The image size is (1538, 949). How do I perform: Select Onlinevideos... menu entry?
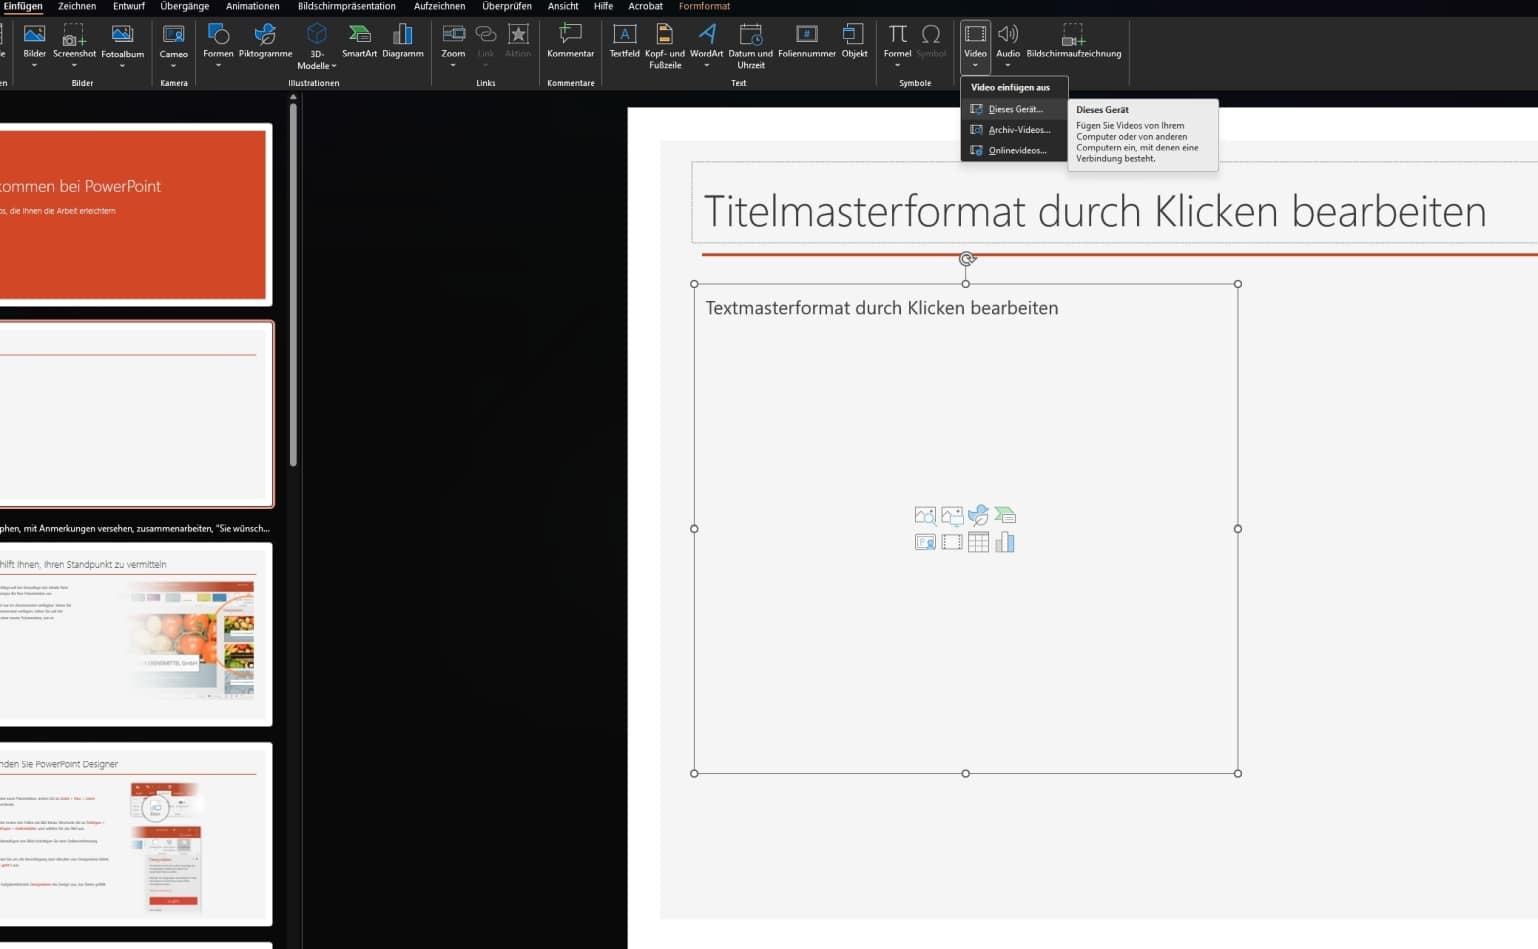(1016, 151)
